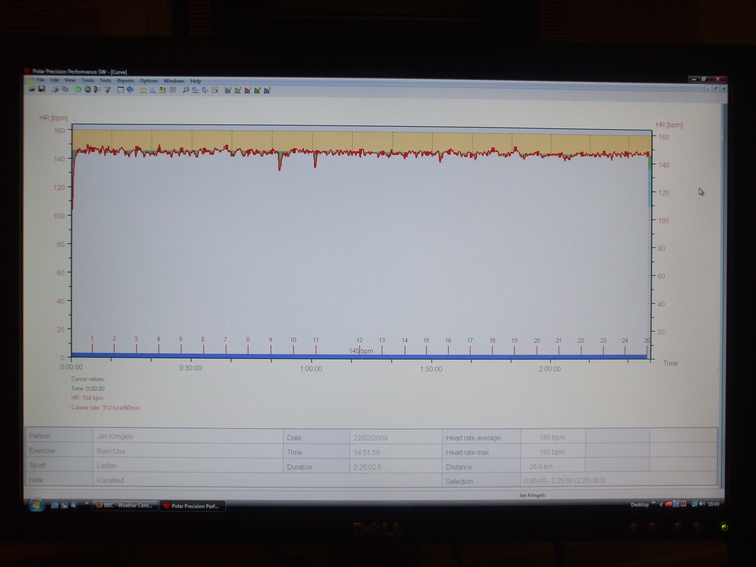Click the printer toolbar icon
756x567 pixels.
point(55,89)
